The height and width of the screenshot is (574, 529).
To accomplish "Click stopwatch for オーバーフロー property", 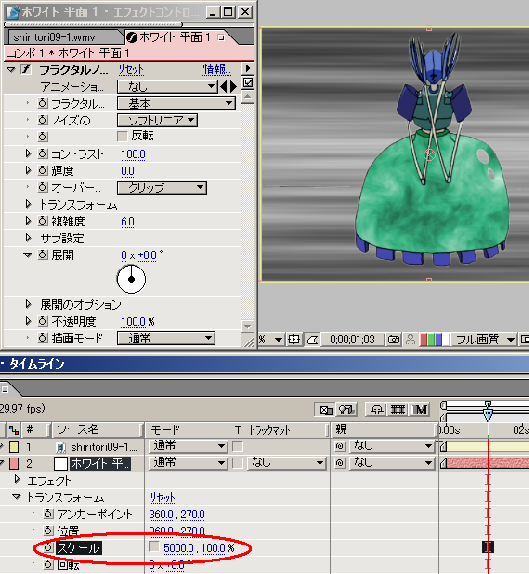I will click(x=42, y=187).
